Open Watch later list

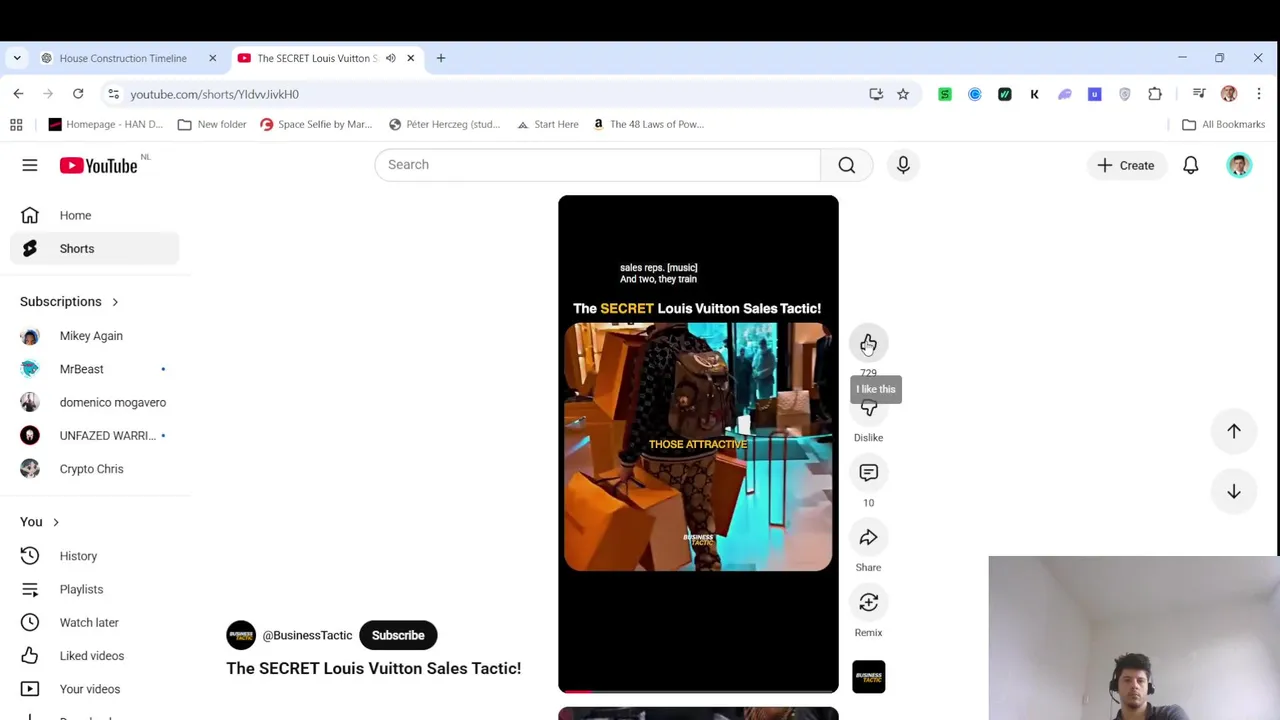point(94,622)
